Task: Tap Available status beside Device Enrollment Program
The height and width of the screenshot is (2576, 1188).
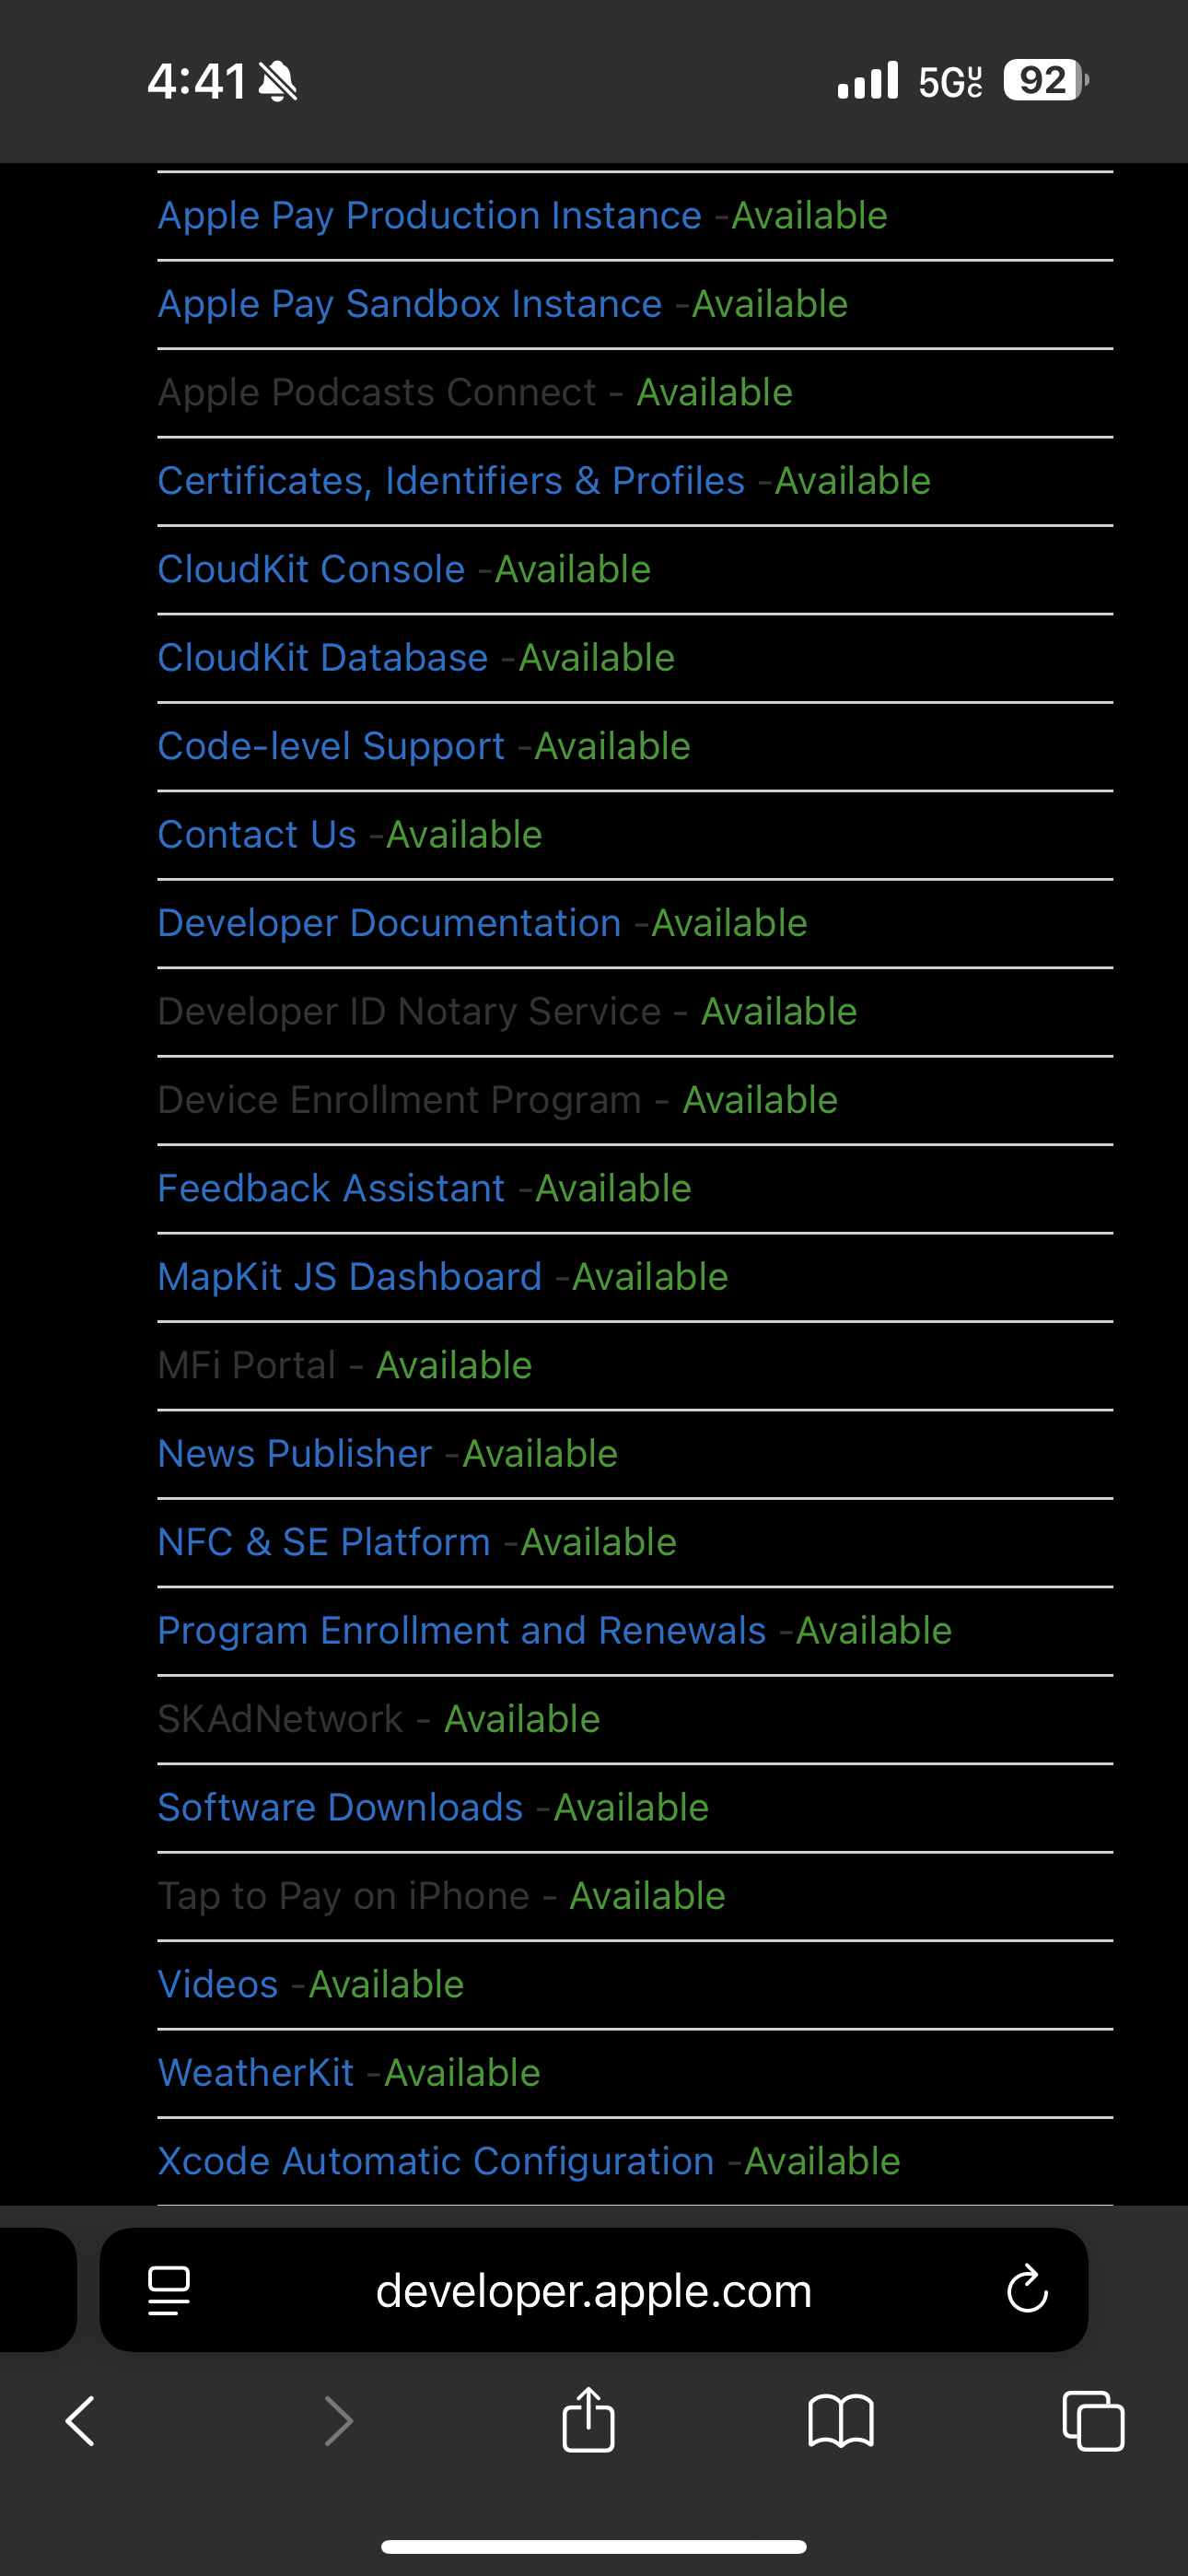Action: pos(760,1100)
